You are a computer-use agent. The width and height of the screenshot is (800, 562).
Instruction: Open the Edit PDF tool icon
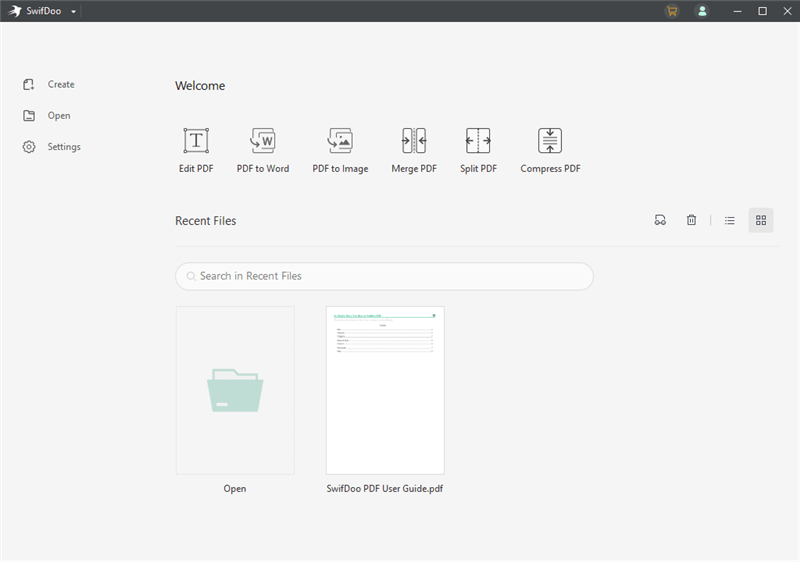coord(196,141)
